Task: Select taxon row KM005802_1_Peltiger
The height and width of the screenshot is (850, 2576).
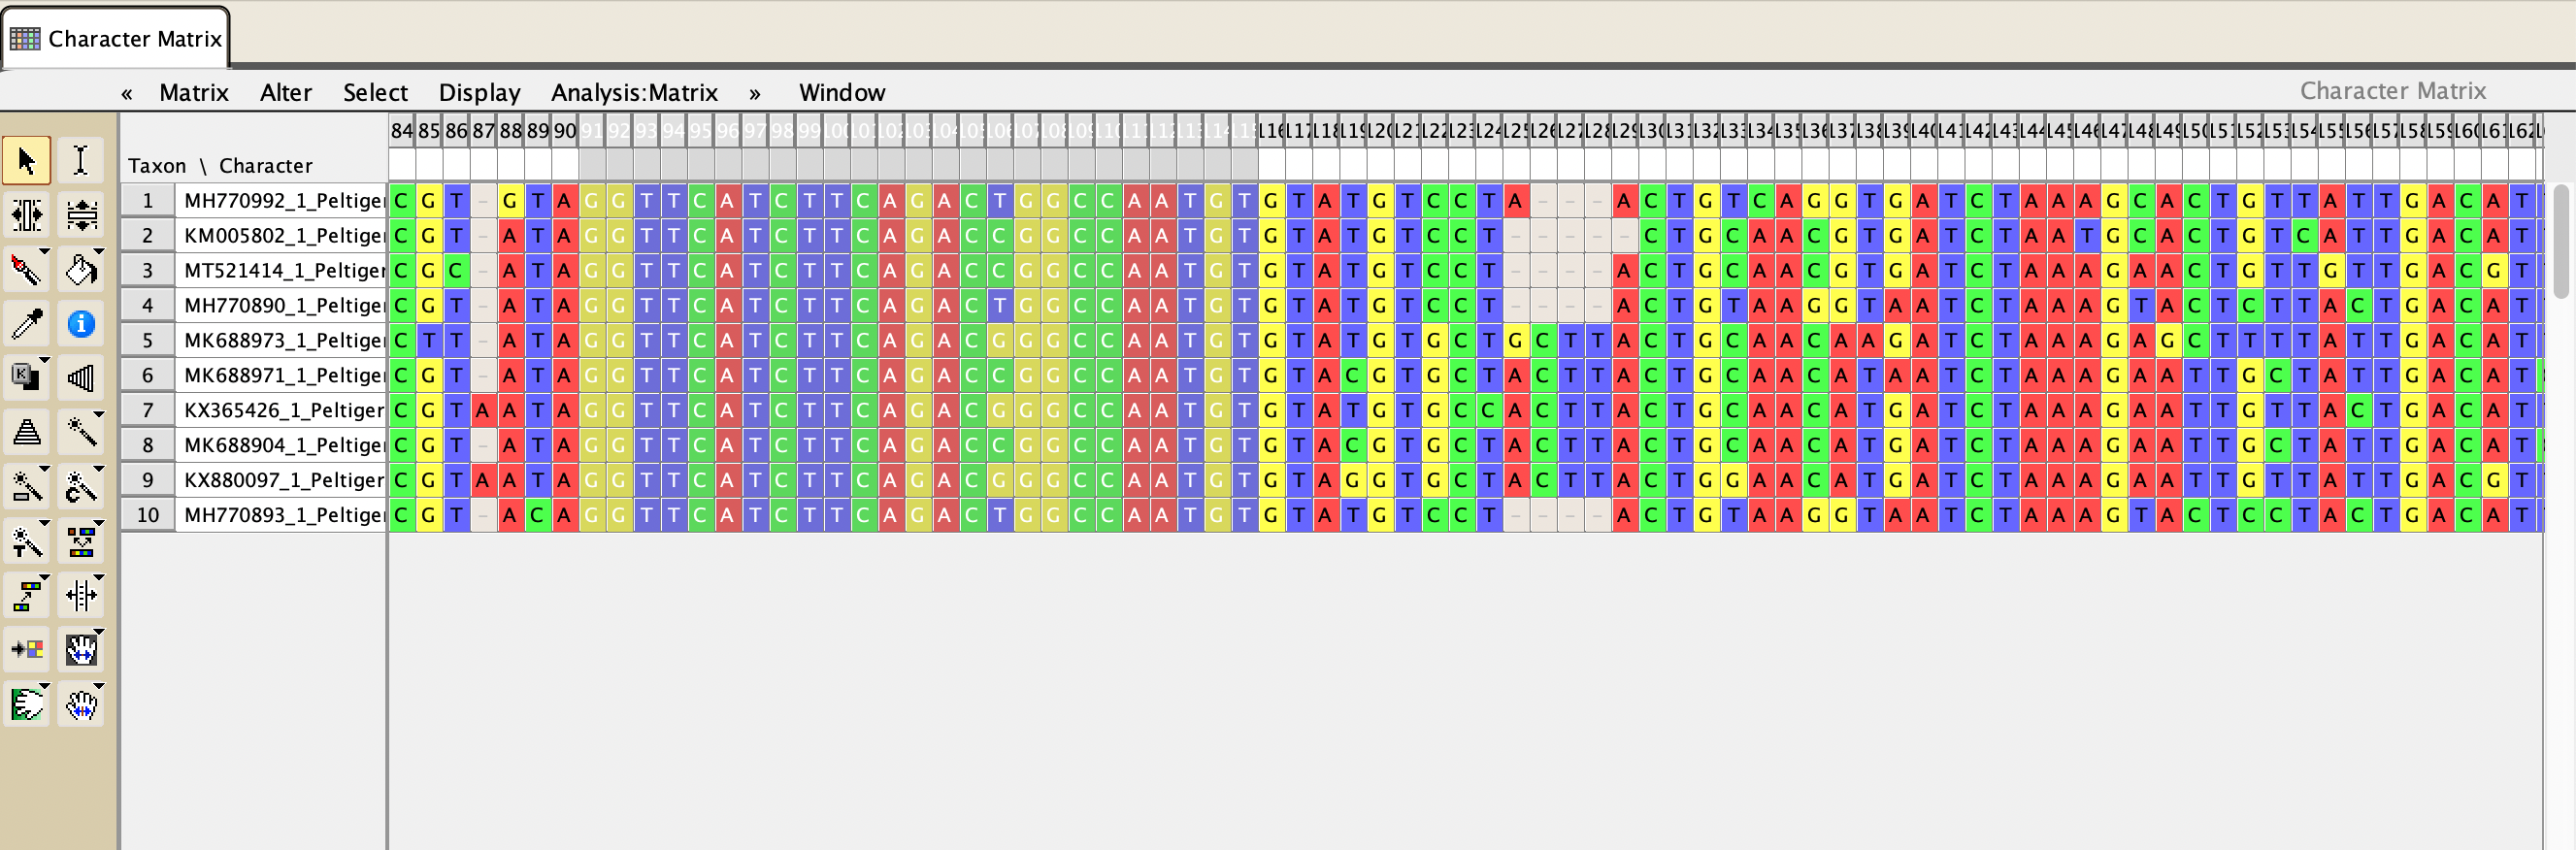Action: pyautogui.click(x=282, y=236)
